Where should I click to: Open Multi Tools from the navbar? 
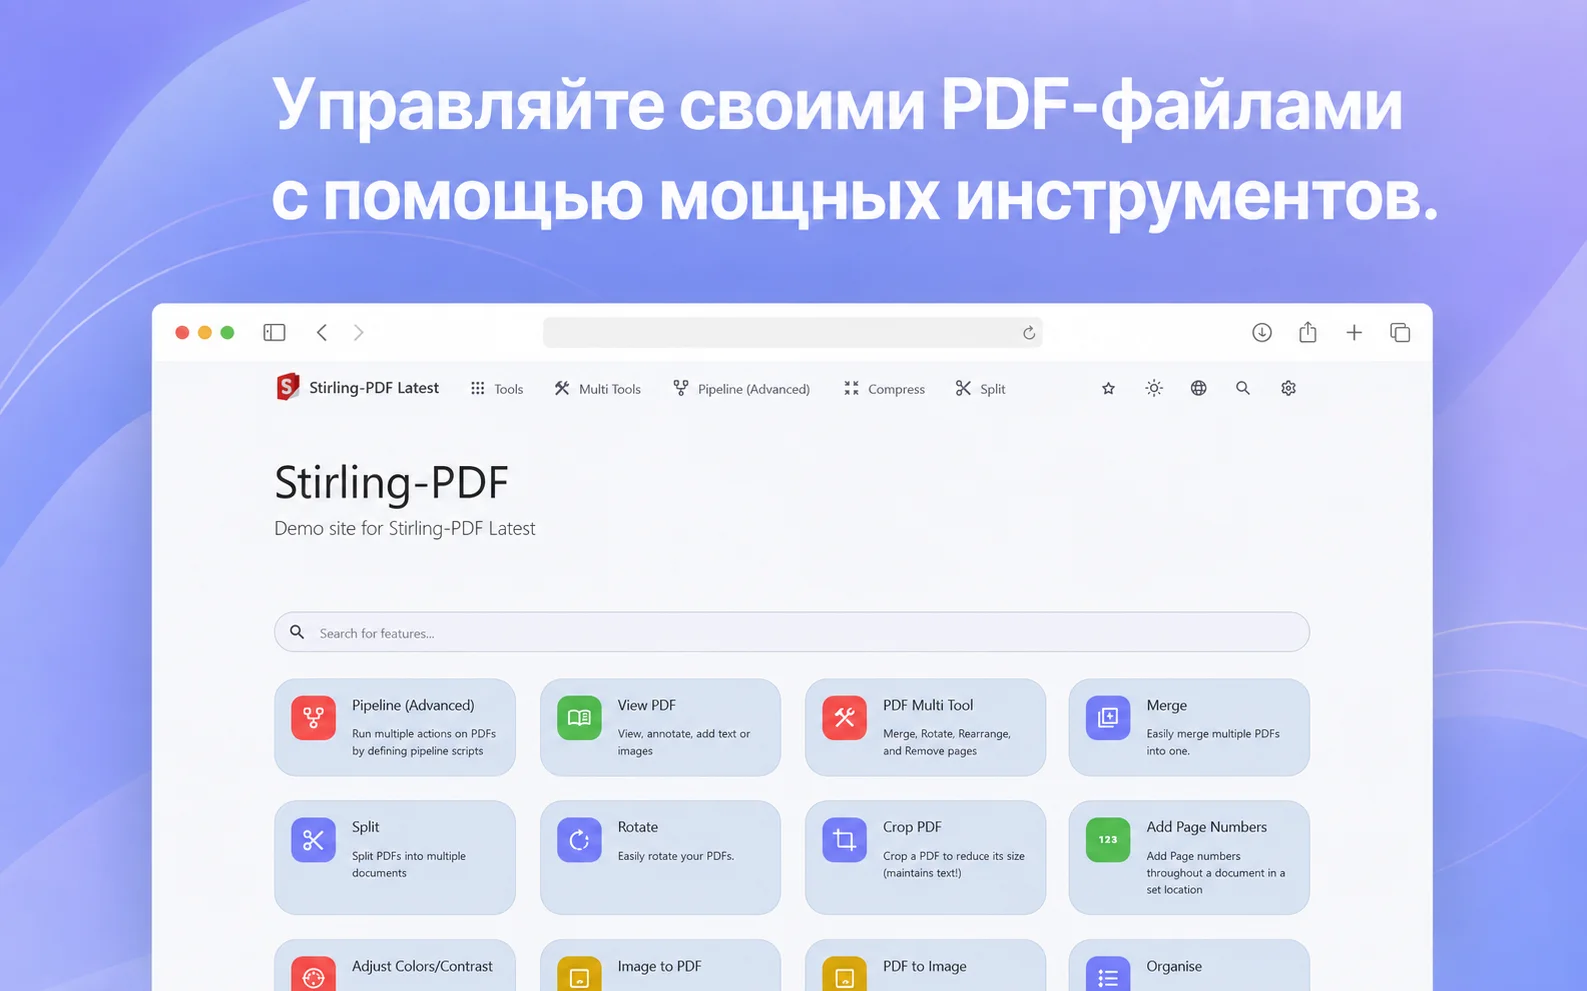coord(598,389)
